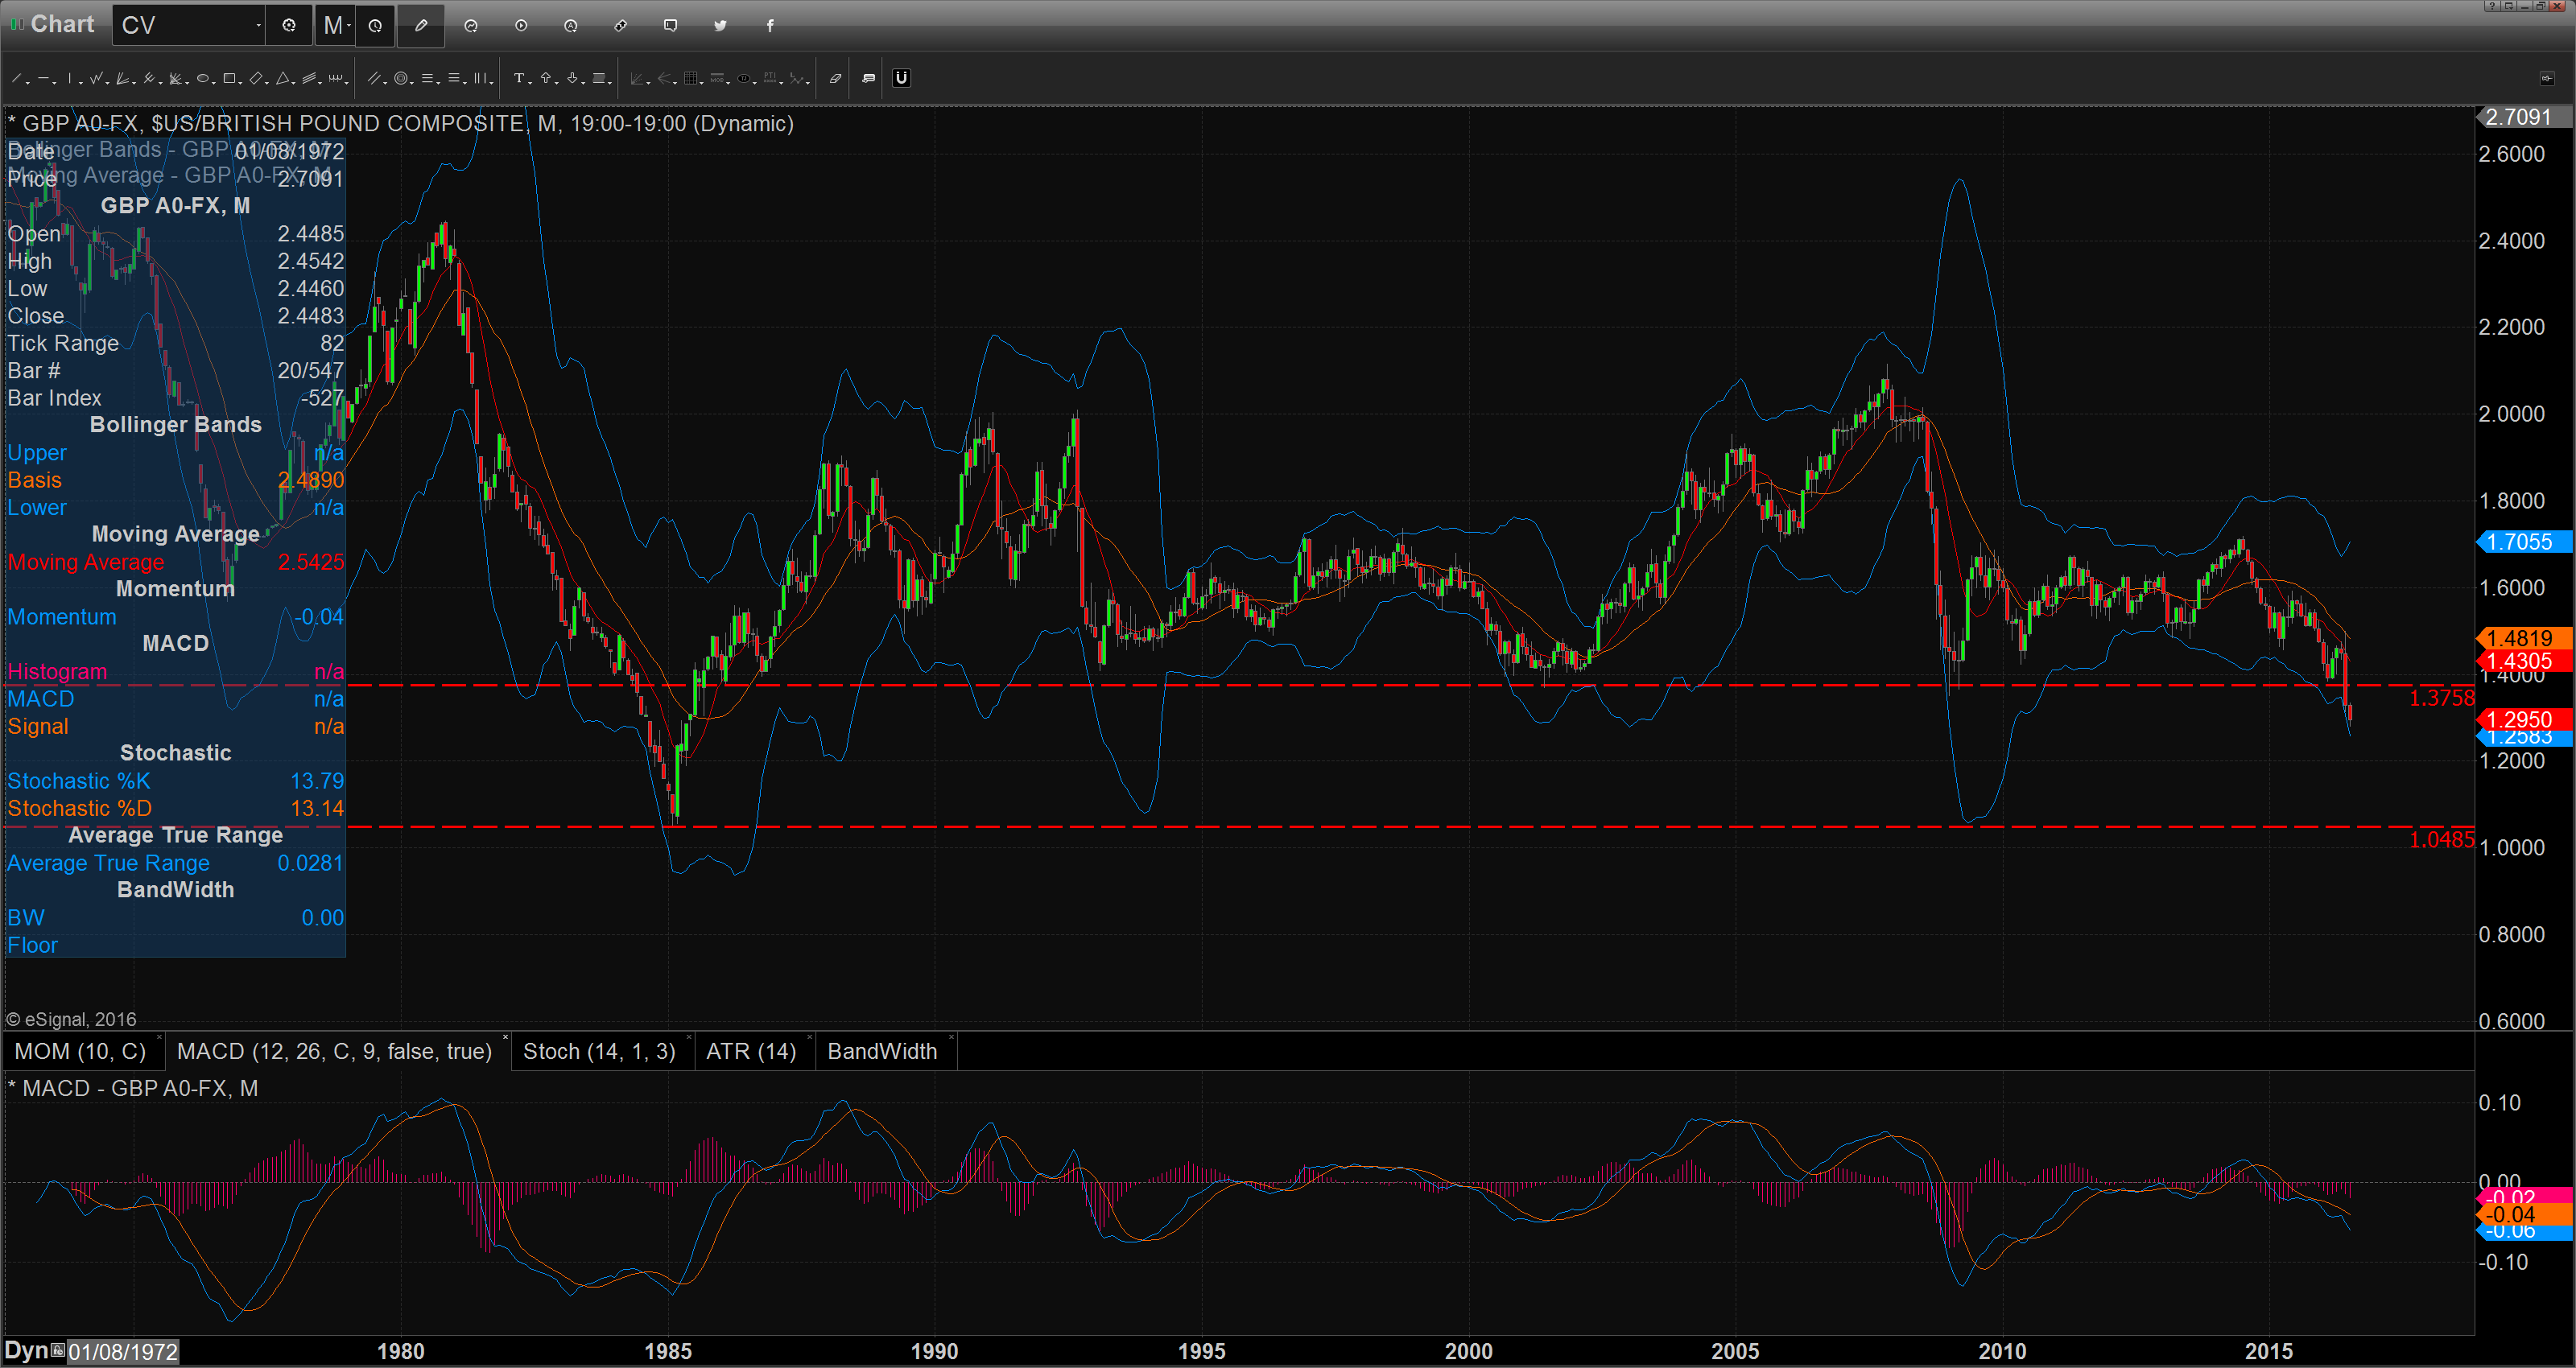Select the Gann fan box tool

175,78
